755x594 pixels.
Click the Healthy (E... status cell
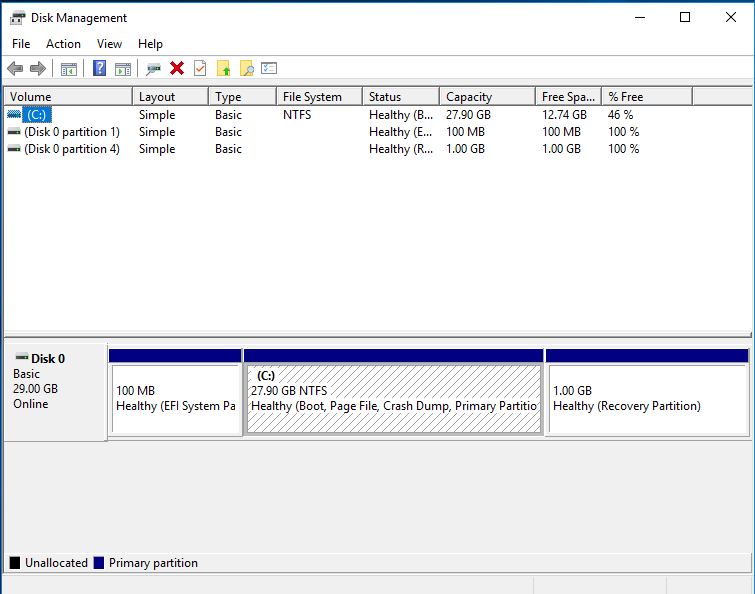pyautogui.click(x=401, y=132)
